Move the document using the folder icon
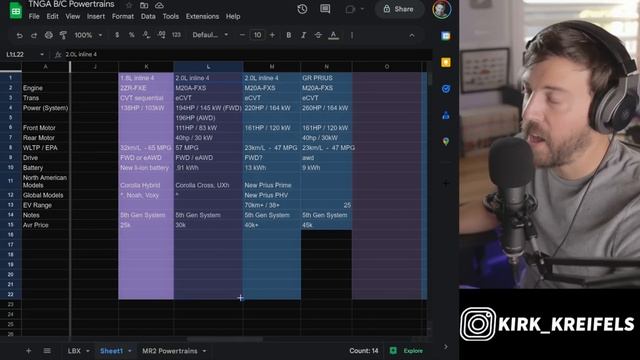 tap(144, 5)
